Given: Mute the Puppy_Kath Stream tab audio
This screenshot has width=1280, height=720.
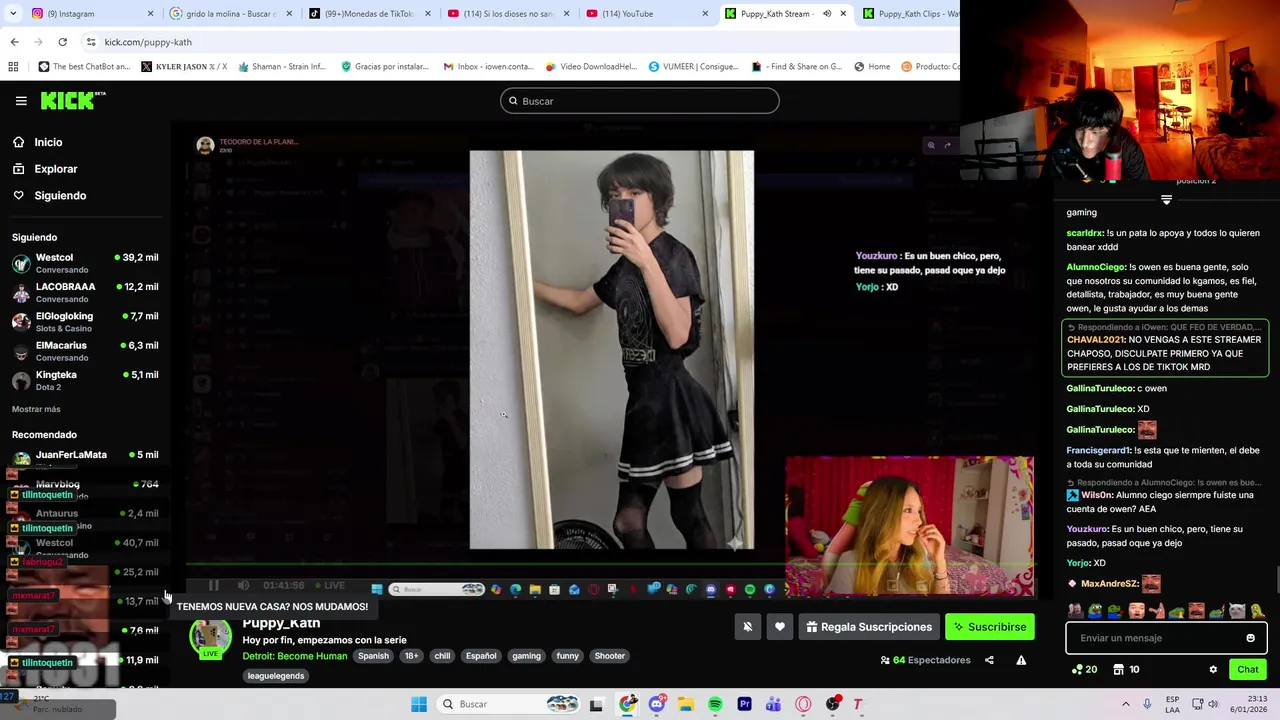Looking at the screenshot, I should (x=827, y=14).
